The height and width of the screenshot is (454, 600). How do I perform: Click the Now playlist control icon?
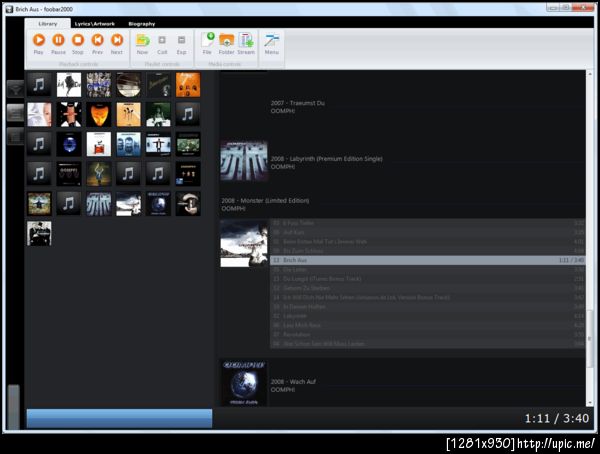(142, 40)
